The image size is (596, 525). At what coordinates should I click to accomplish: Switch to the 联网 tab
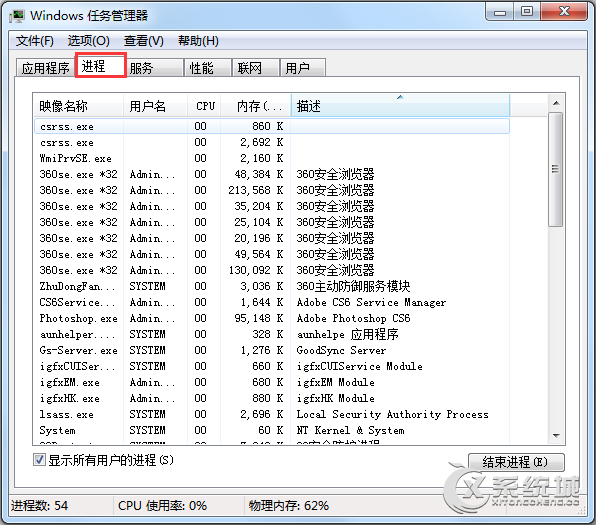pyautogui.click(x=255, y=68)
